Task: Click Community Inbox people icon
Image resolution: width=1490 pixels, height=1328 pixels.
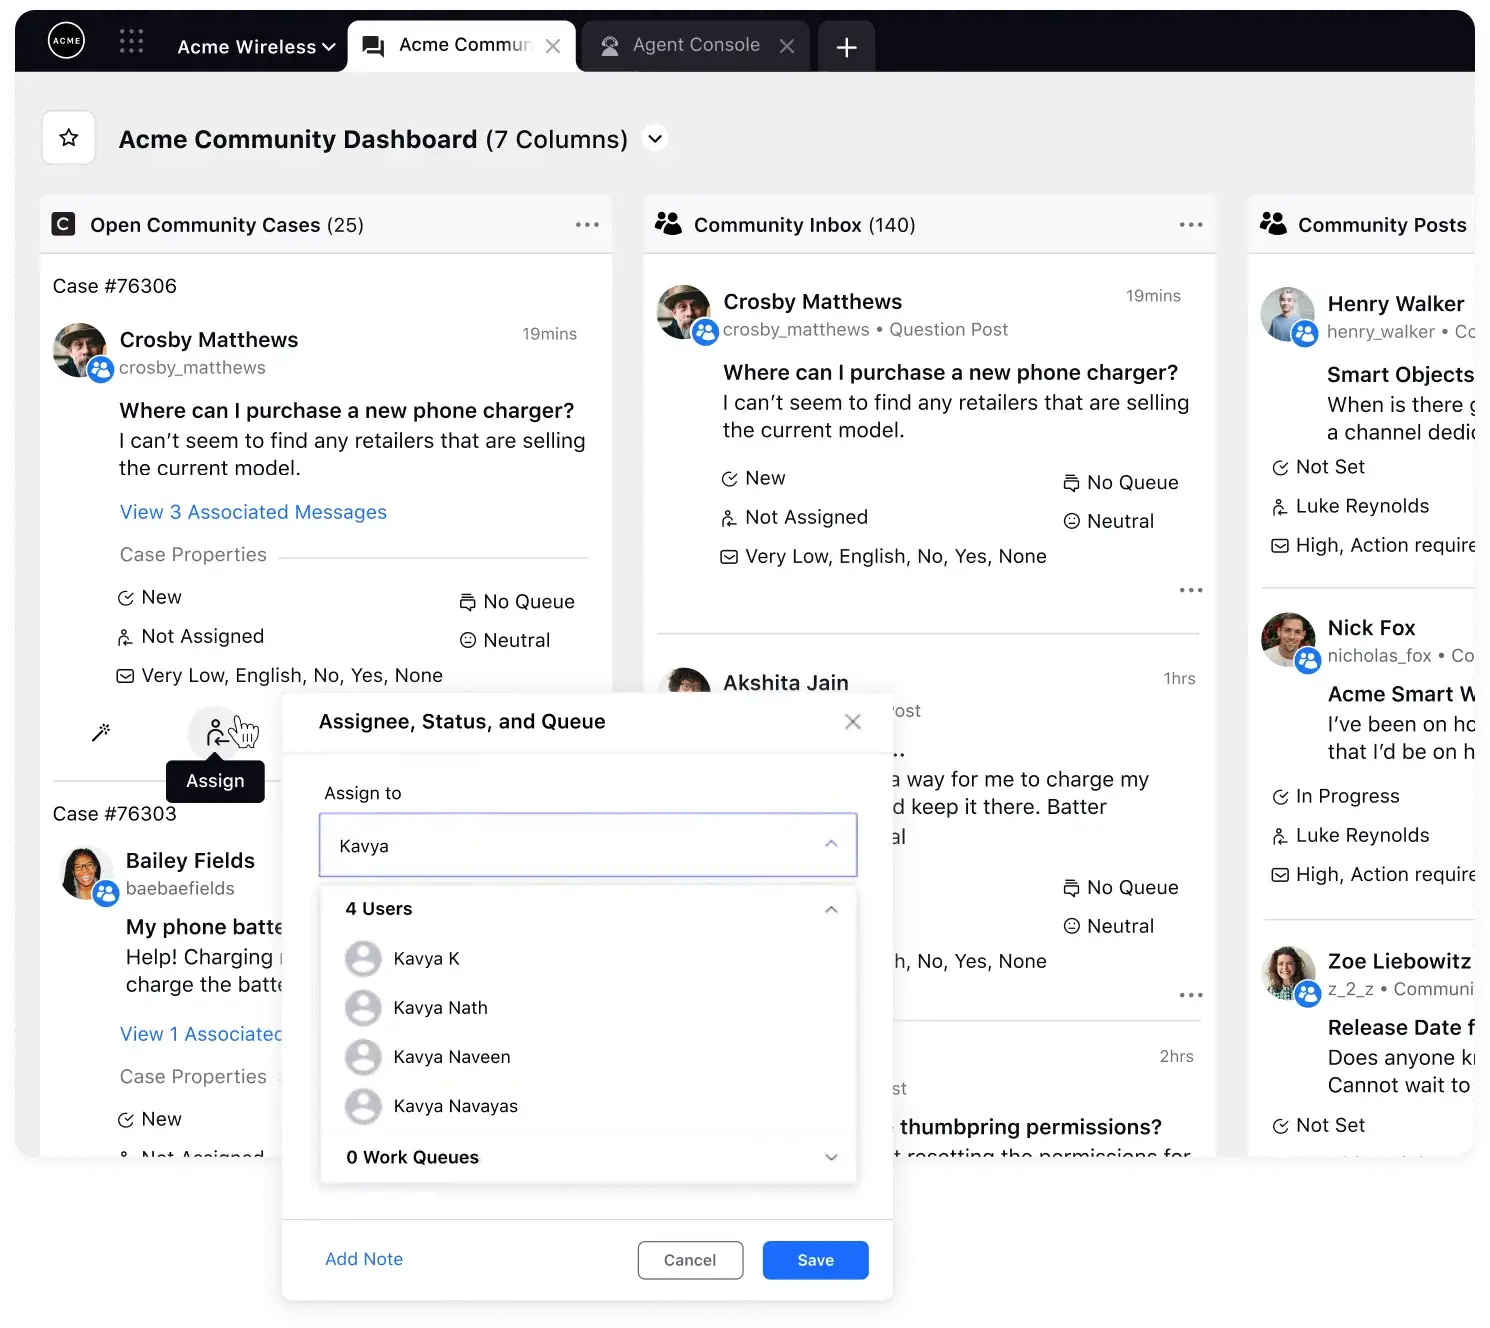Action: pos(668,223)
